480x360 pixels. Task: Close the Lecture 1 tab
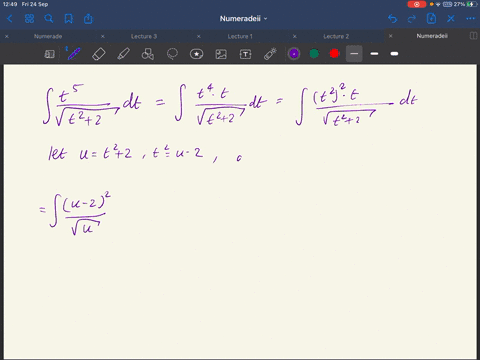199,36
